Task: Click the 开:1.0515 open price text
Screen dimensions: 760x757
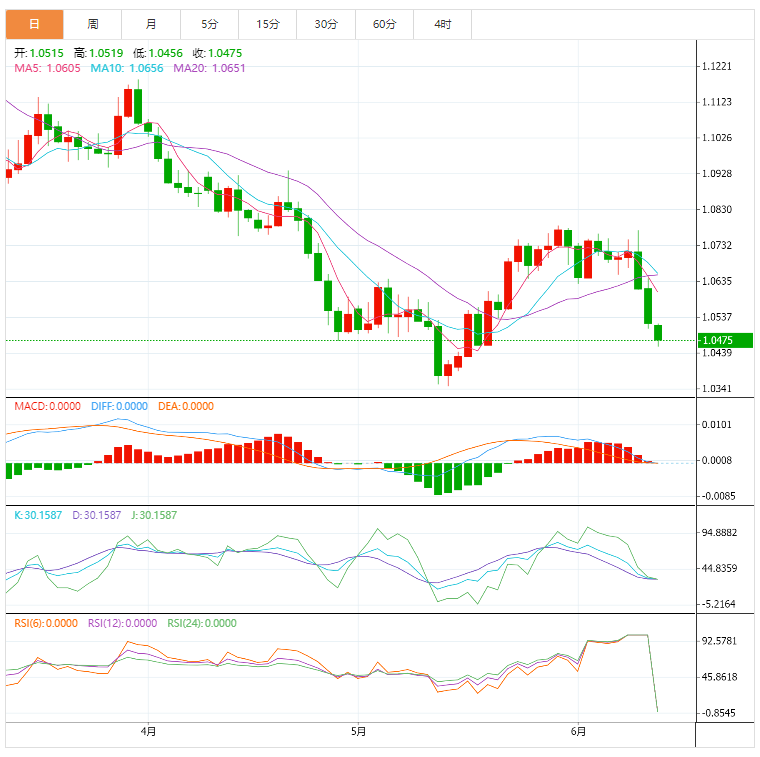Action: click(x=39, y=53)
